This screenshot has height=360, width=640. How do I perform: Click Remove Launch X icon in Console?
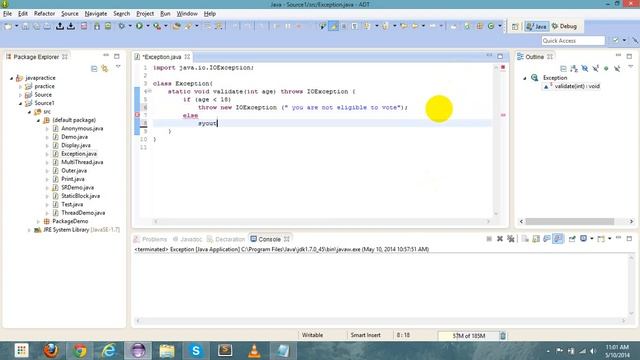500,239
